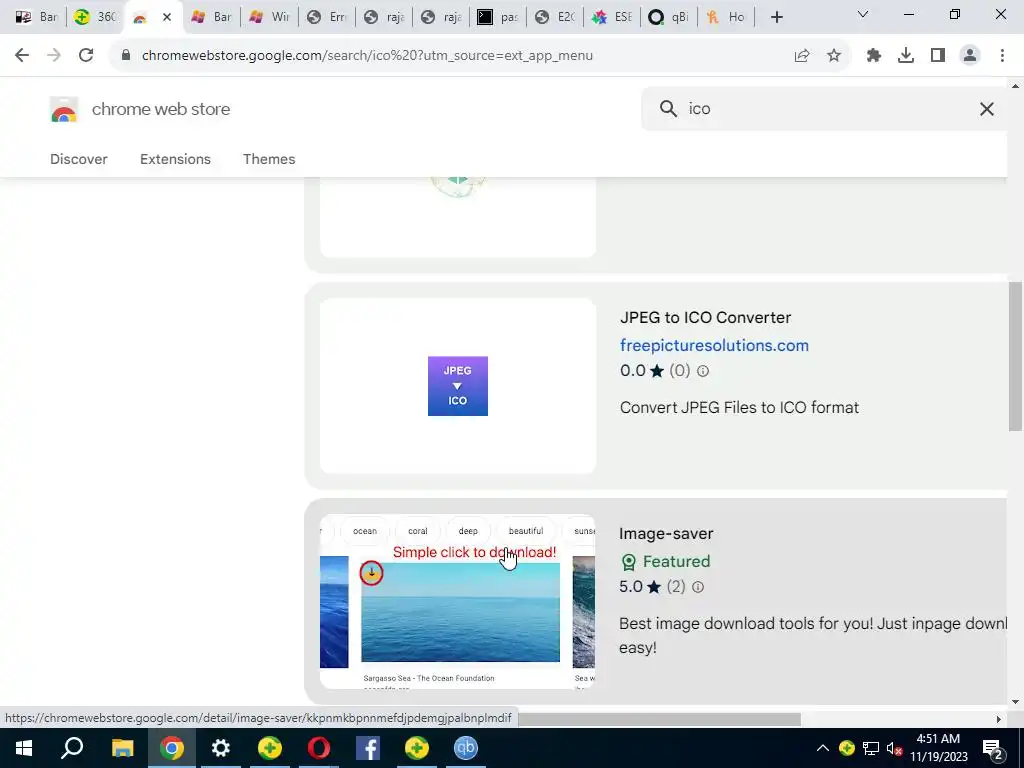The height and width of the screenshot is (768, 1024).
Task: Click the vertical scrollbar down arrow
Action: [x=1015, y=702]
